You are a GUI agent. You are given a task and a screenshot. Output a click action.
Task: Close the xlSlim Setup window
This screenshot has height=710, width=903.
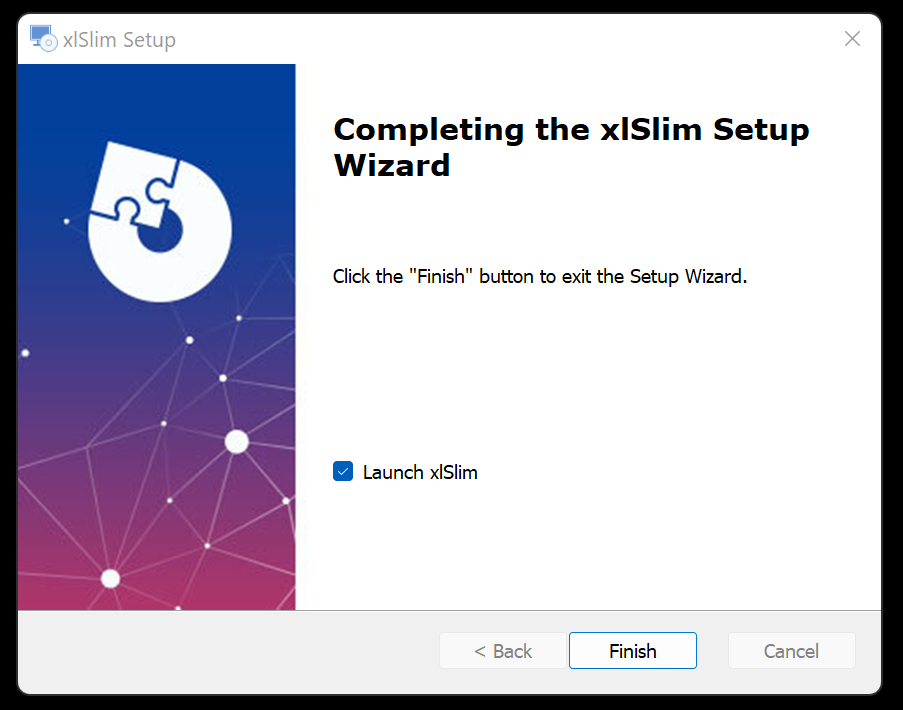tap(852, 39)
